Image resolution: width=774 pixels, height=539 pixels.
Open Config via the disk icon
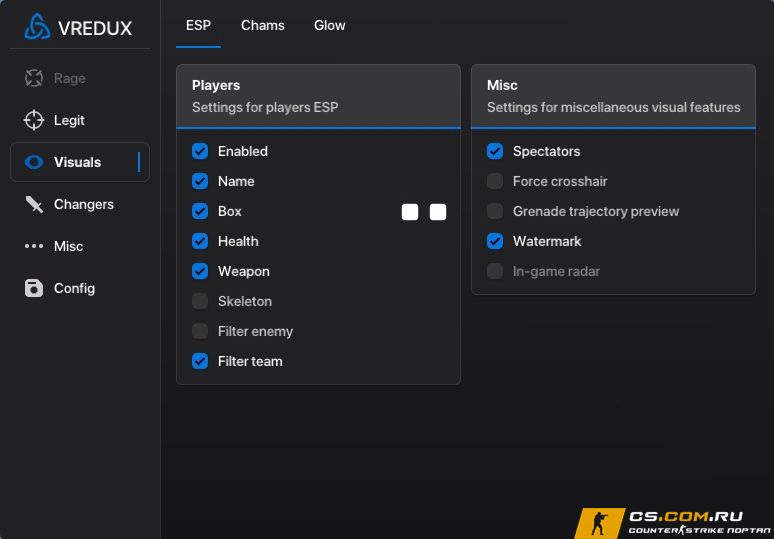coord(34,288)
